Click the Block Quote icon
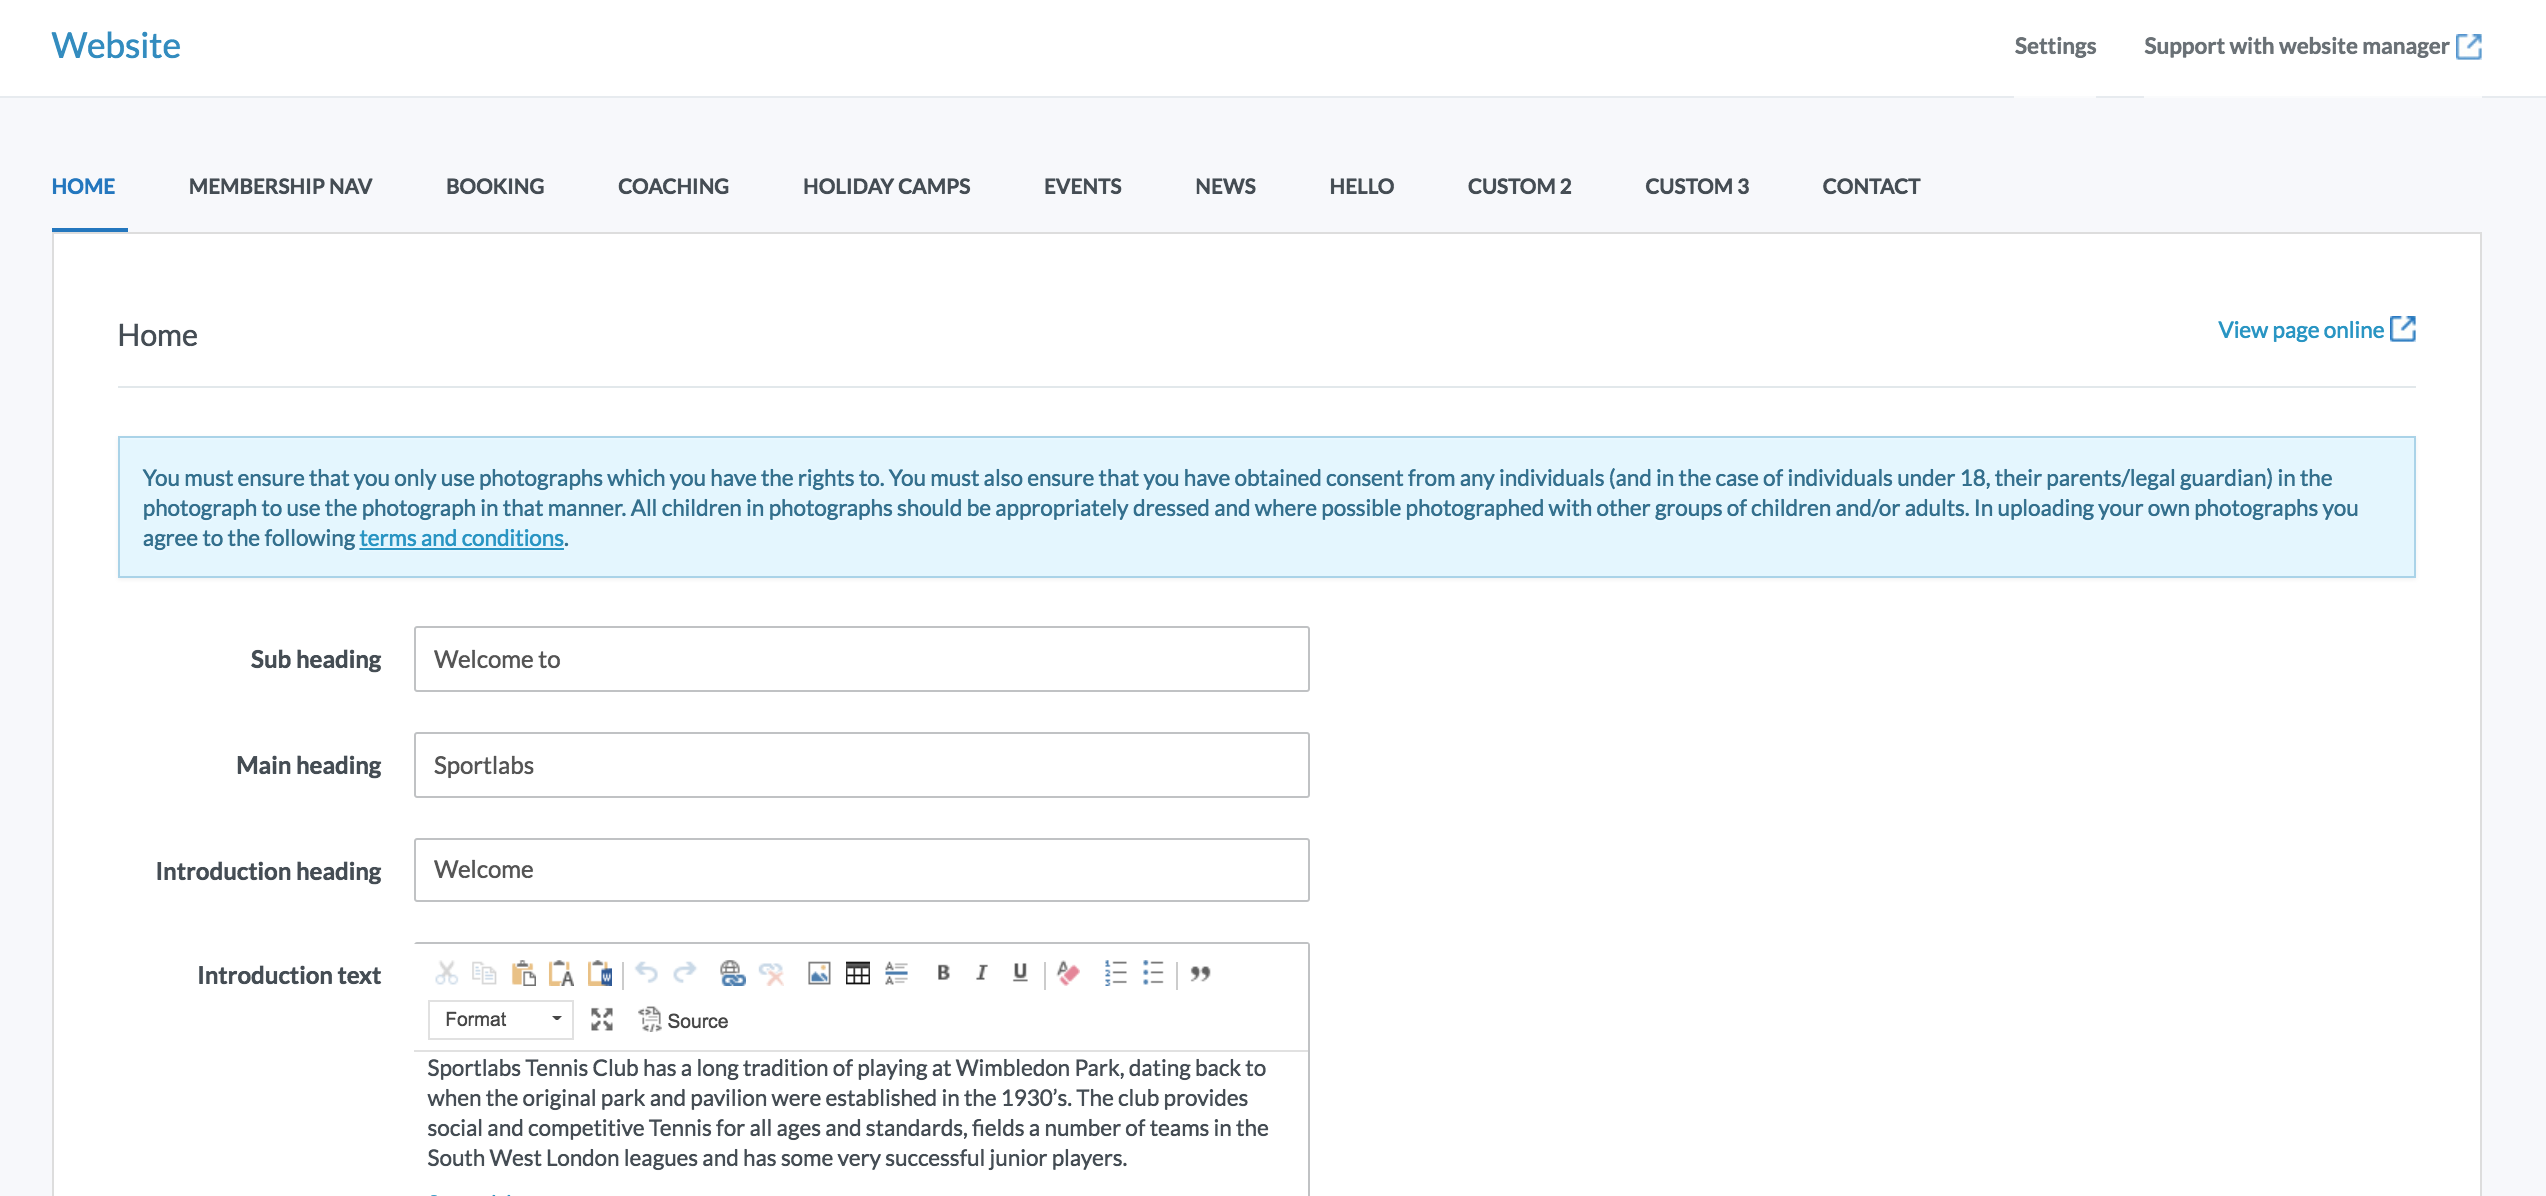2546x1196 pixels. [x=1200, y=973]
